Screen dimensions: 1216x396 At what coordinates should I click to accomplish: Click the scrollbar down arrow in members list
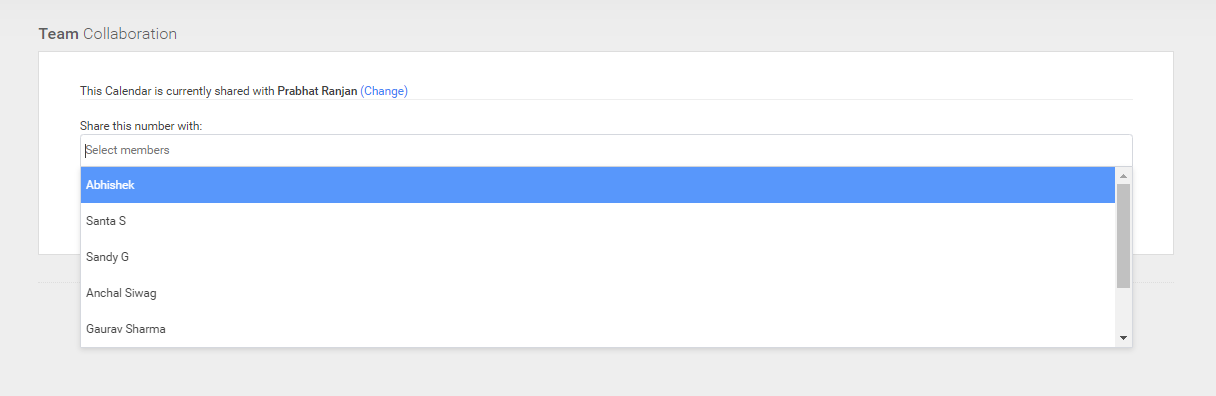point(1123,338)
